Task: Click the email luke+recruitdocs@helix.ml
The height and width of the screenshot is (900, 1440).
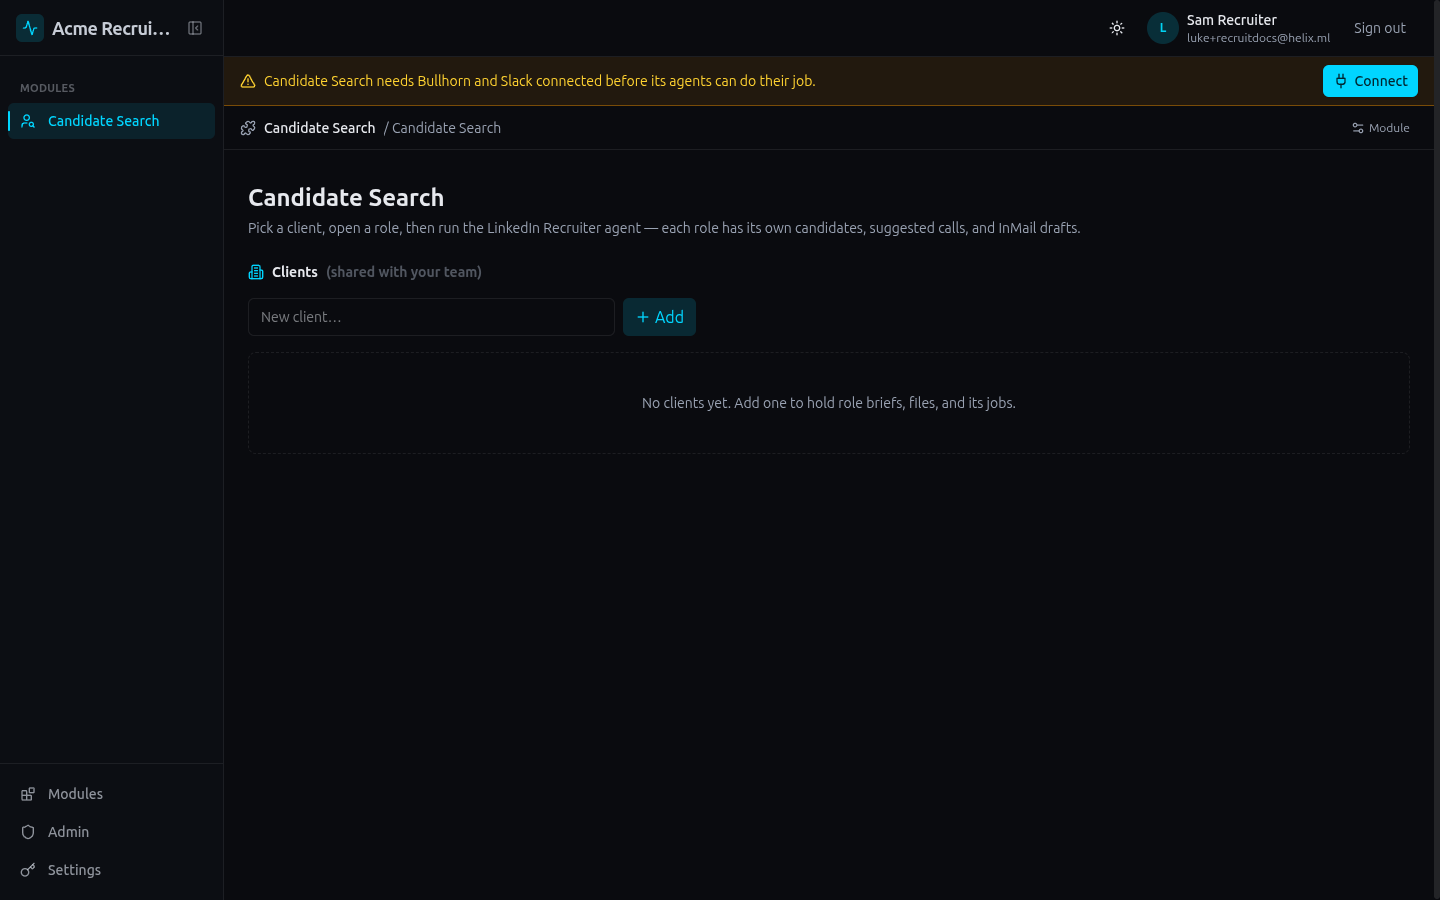Action: (1258, 38)
